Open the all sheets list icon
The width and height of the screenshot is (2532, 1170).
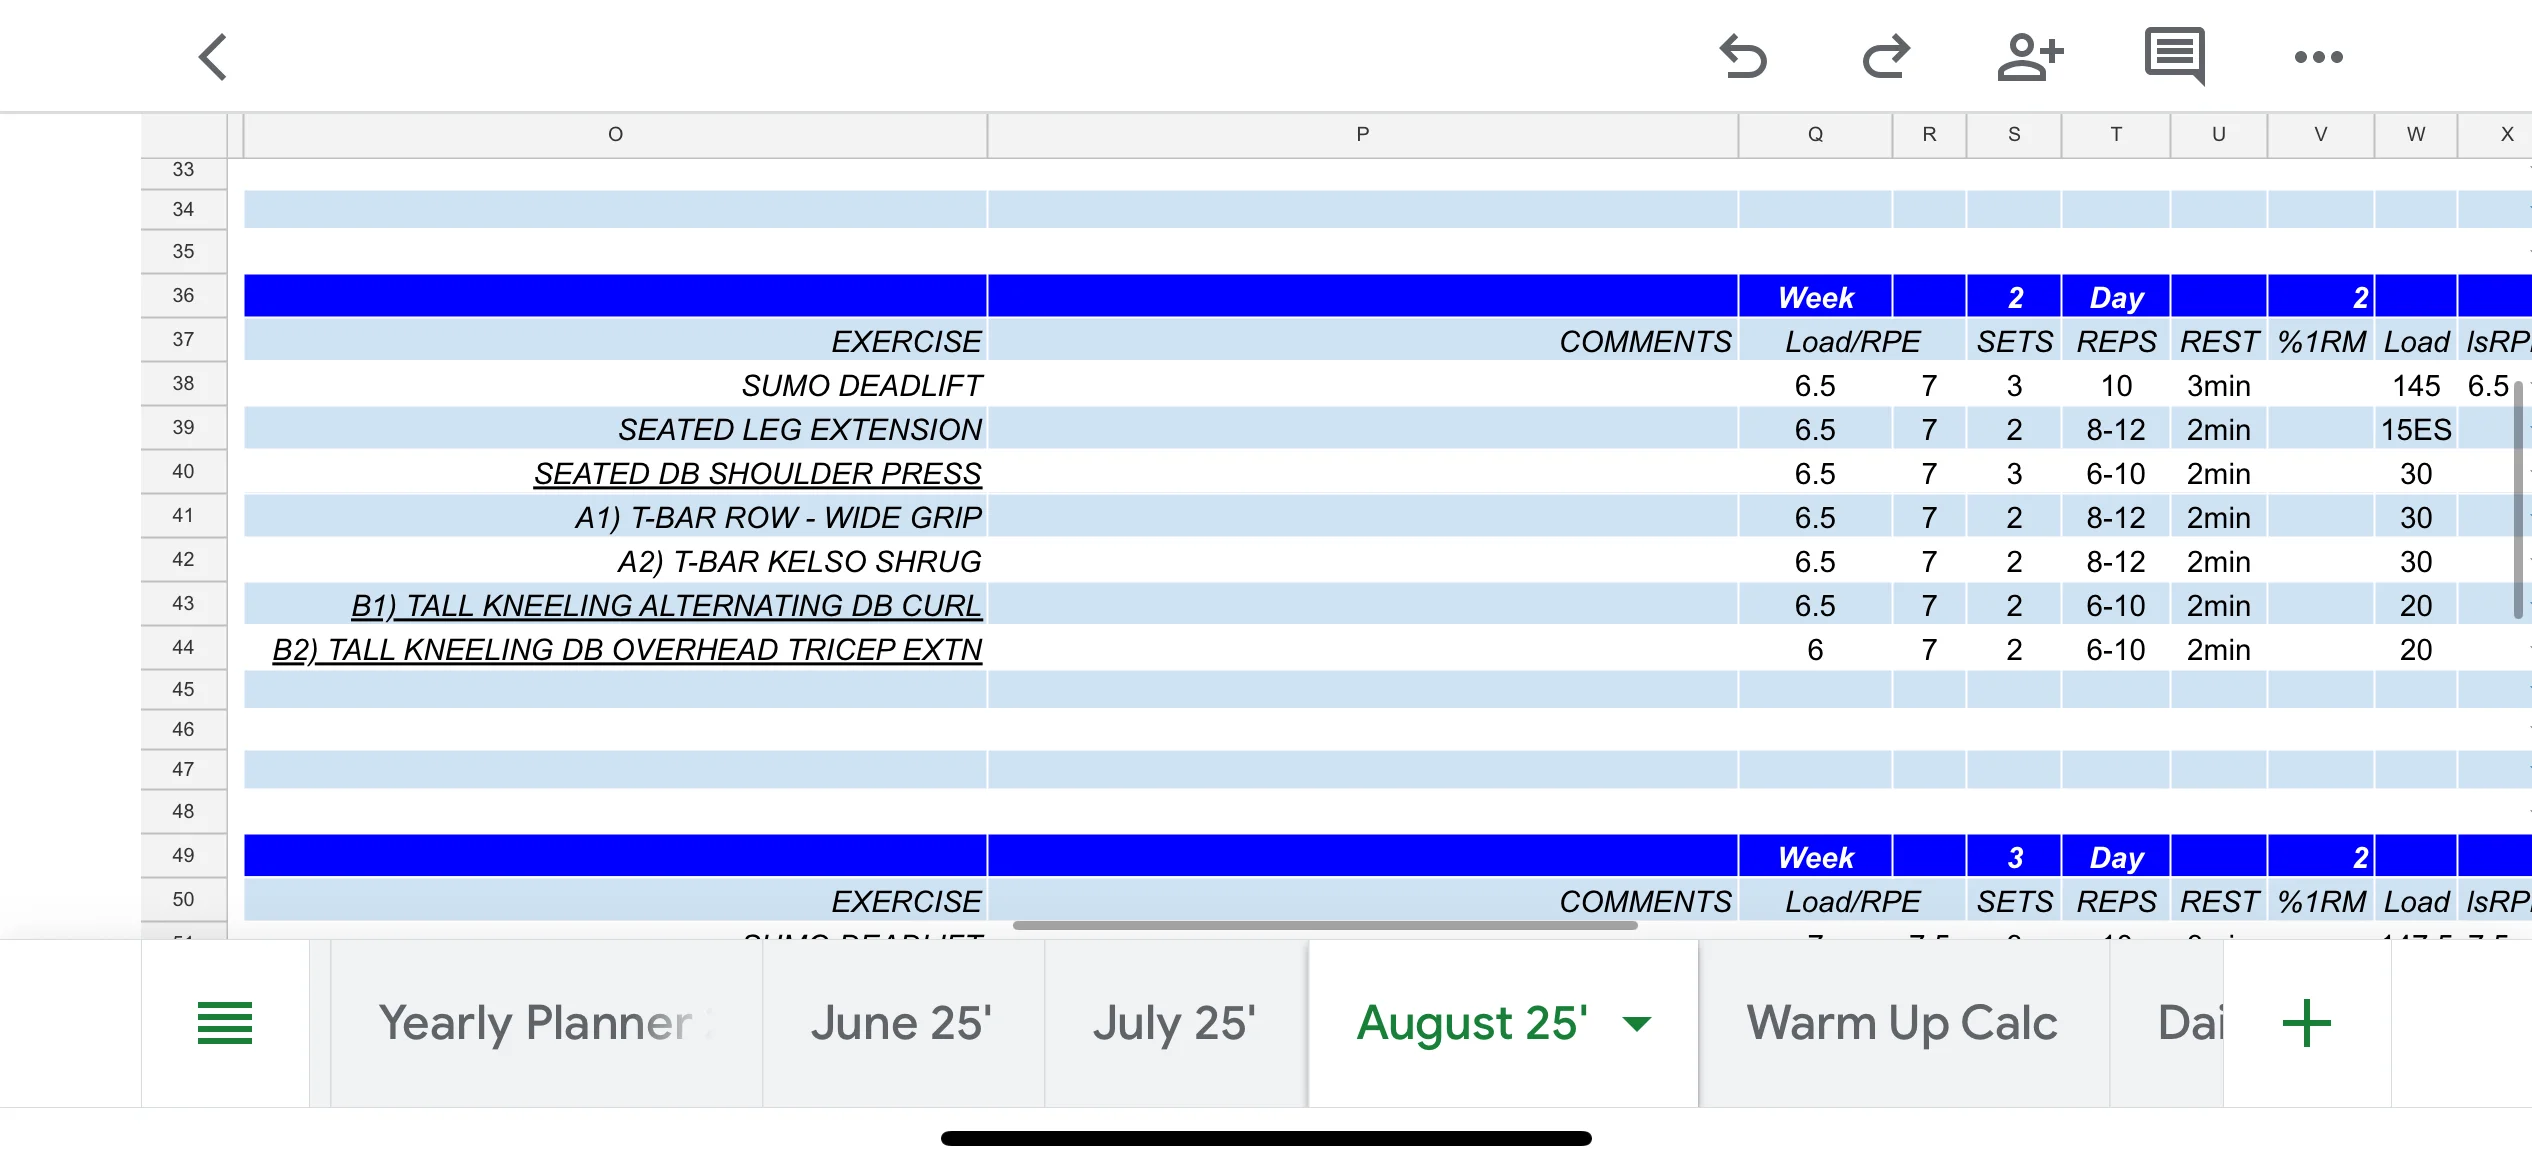[x=225, y=1023]
